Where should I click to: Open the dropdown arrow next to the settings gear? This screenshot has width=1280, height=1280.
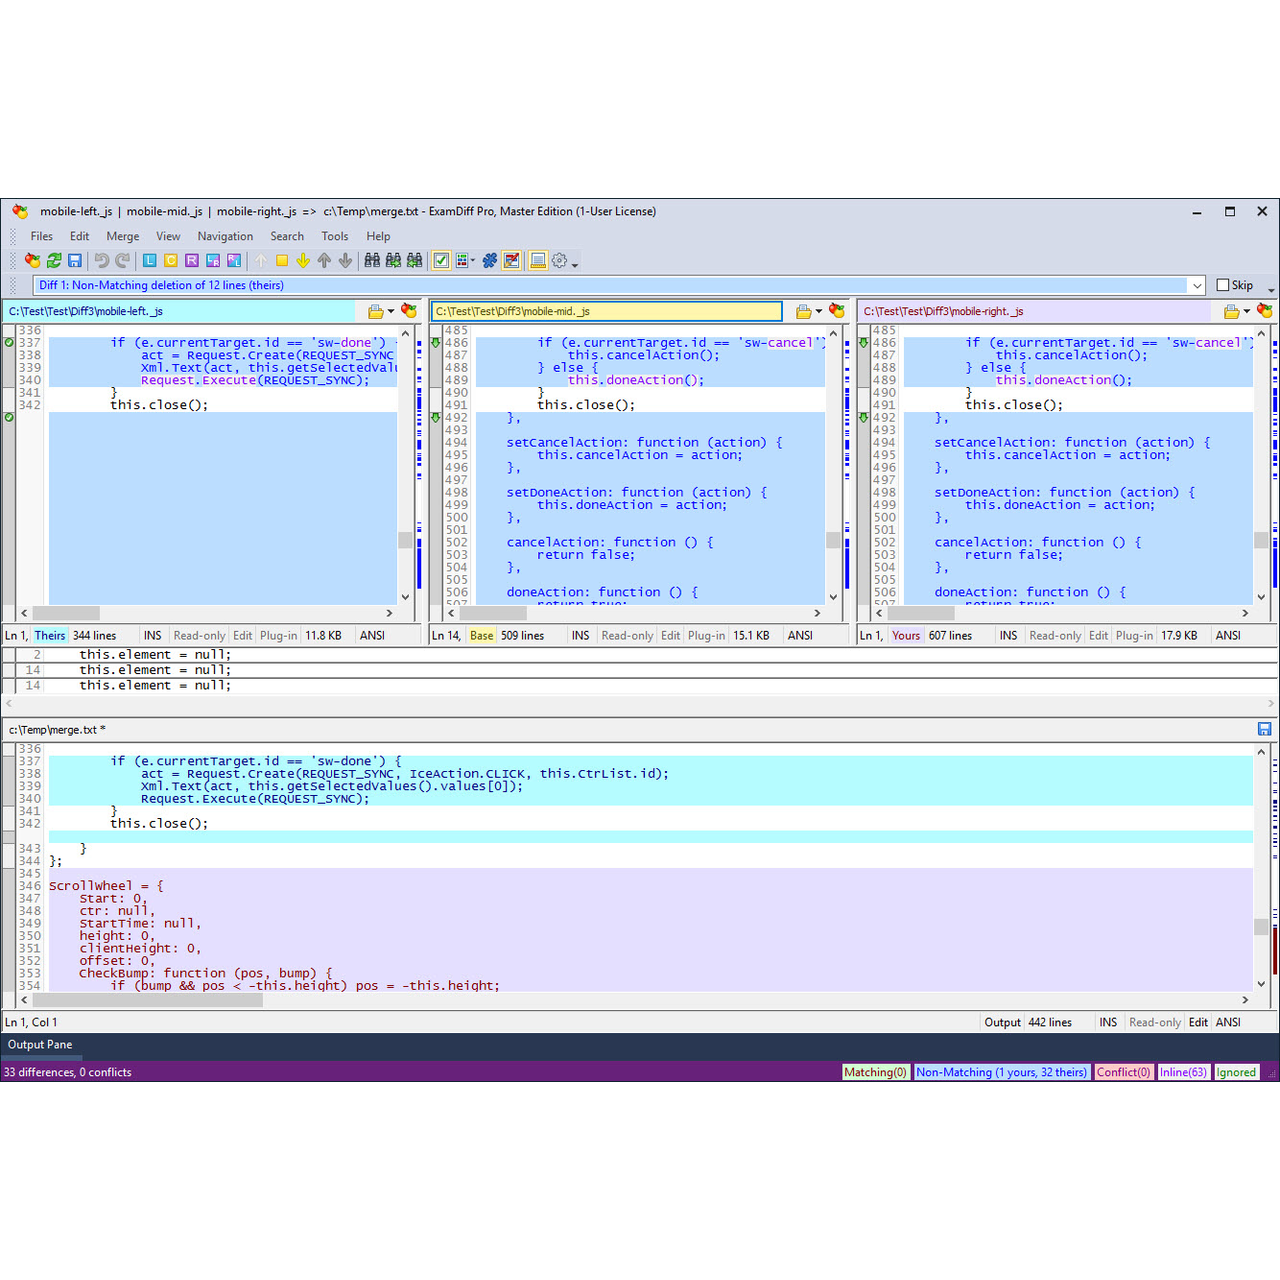(x=575, y=263)
